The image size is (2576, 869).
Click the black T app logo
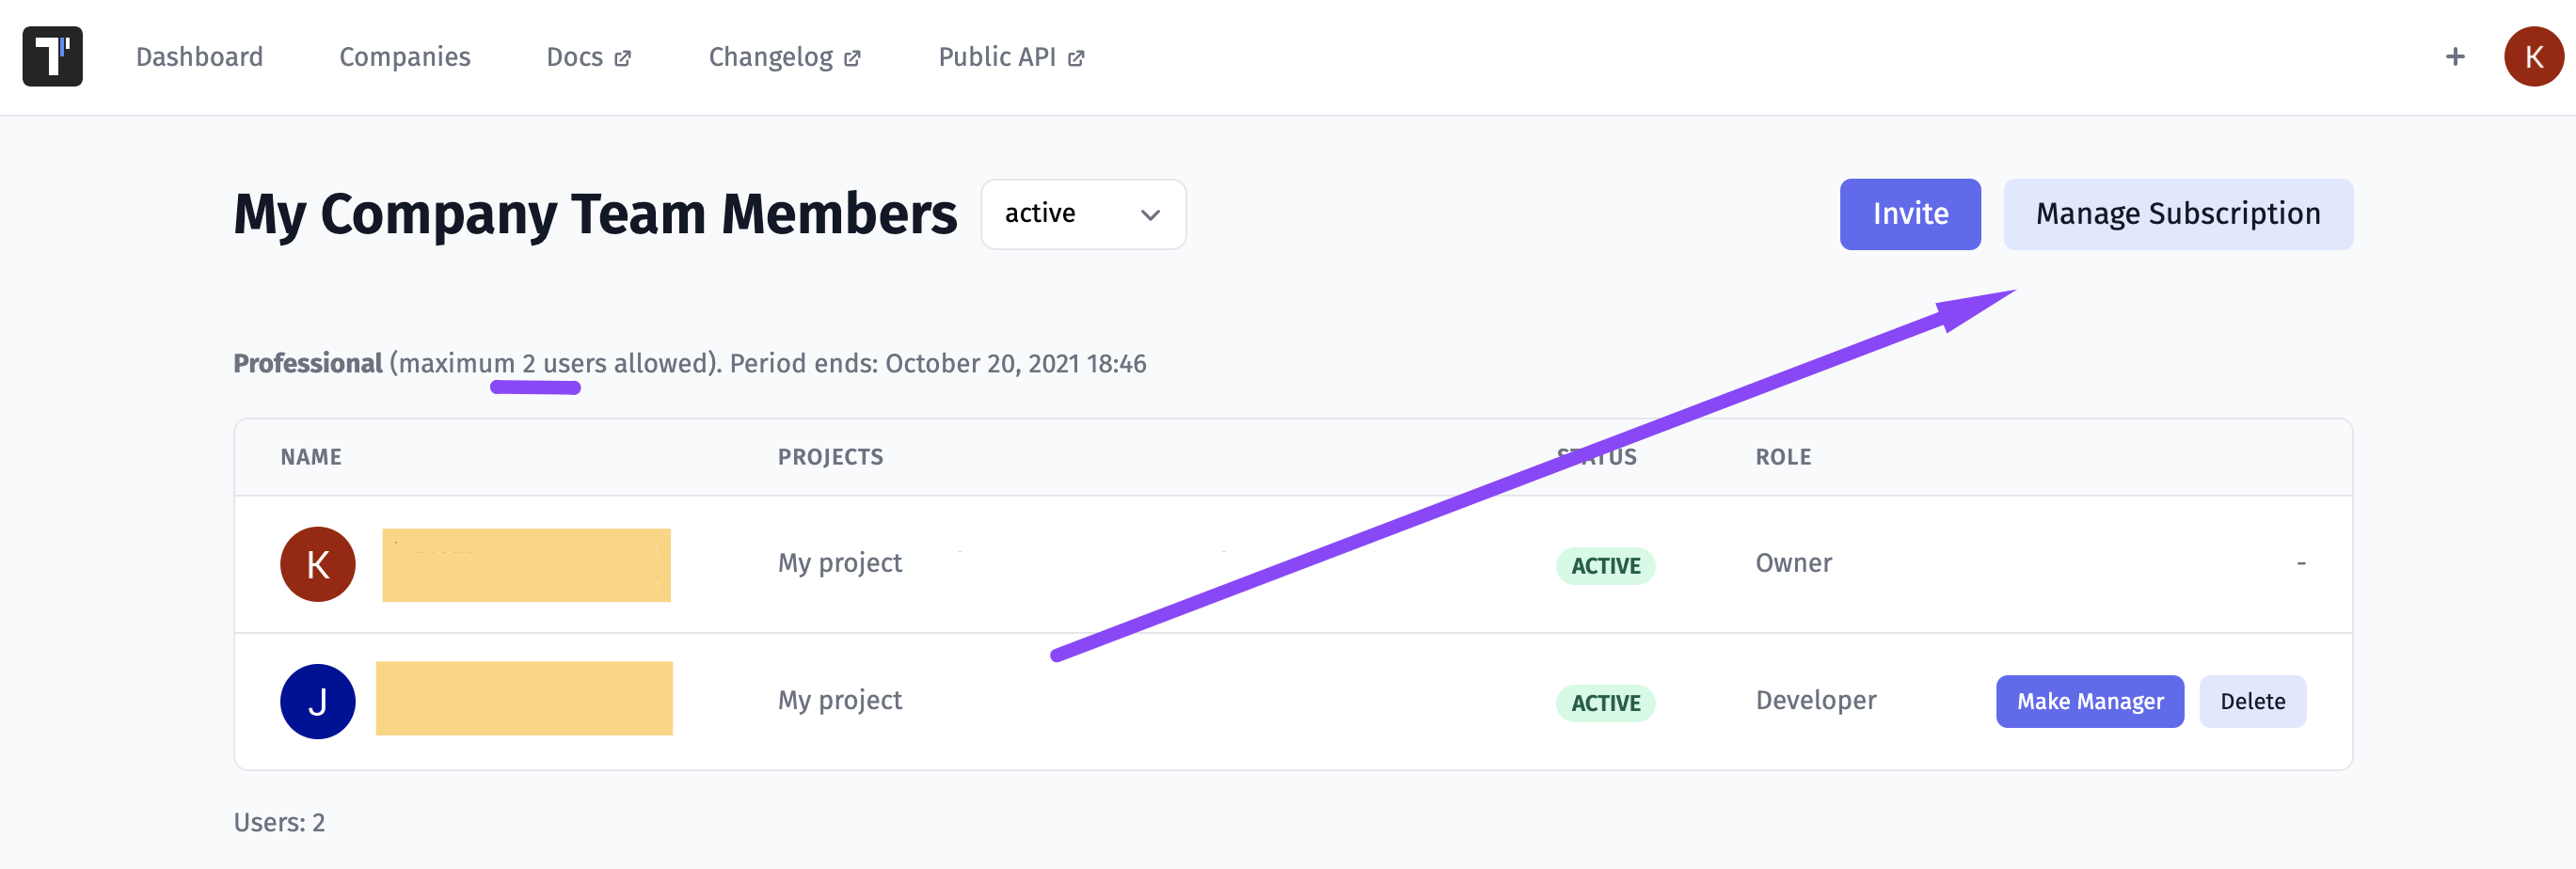53,57
